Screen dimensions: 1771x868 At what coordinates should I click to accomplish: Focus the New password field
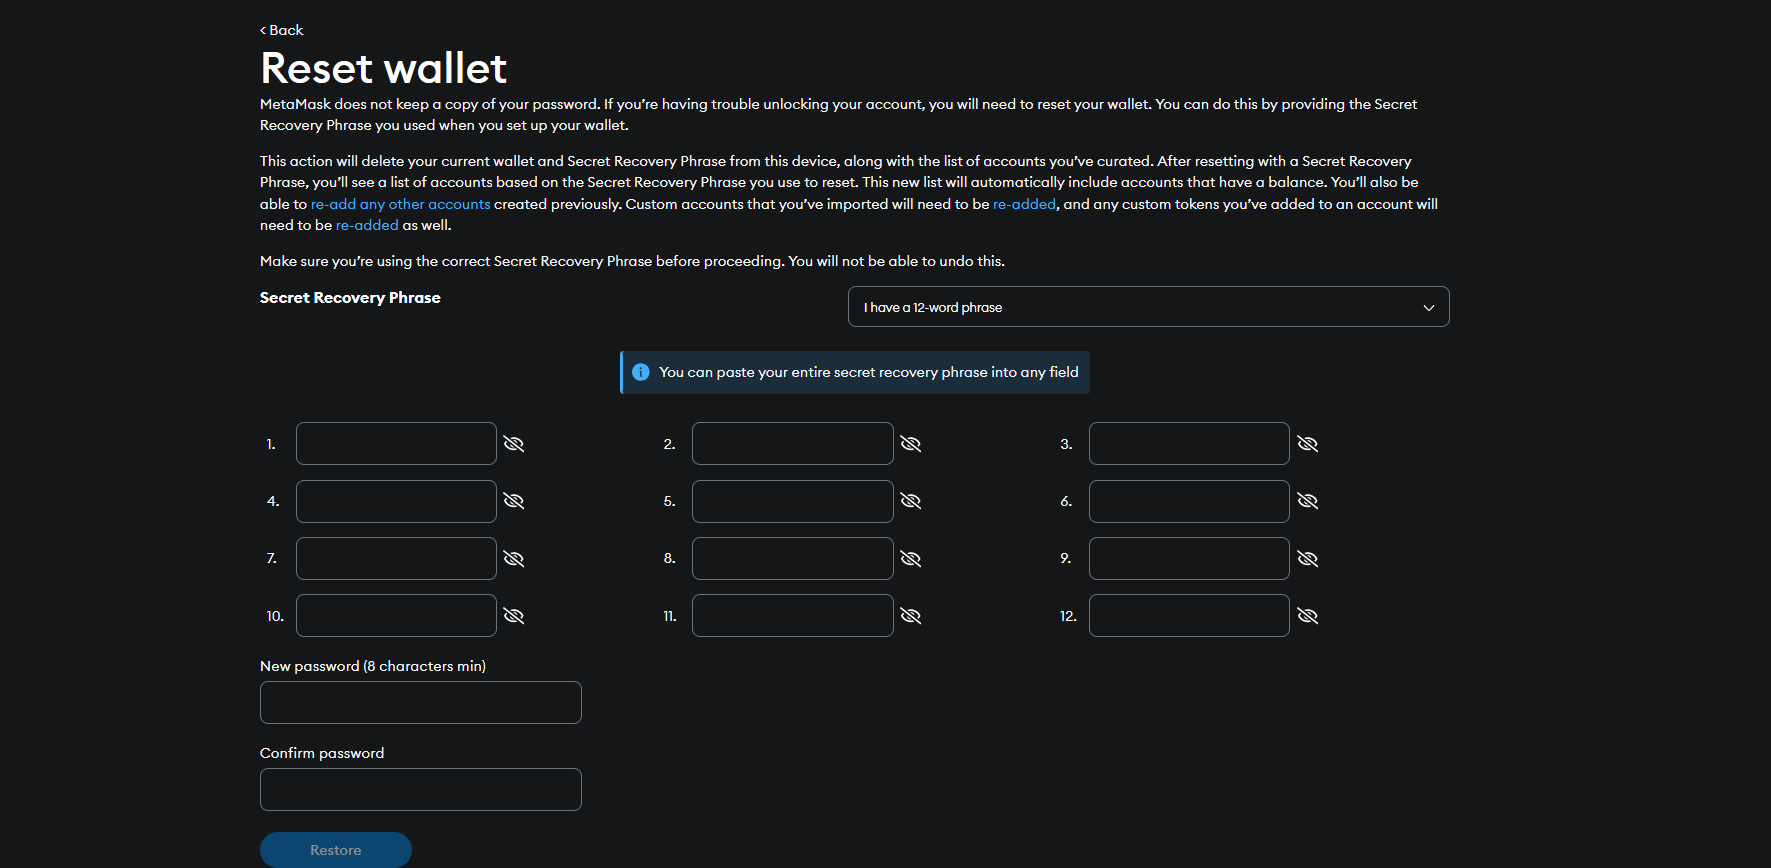click(420, 702)
